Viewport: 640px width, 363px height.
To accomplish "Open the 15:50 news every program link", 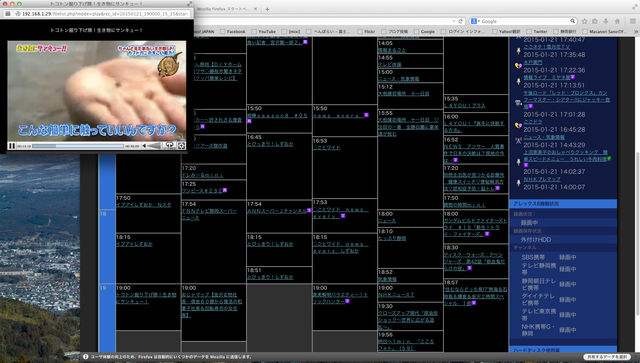I will coord(338,116).
